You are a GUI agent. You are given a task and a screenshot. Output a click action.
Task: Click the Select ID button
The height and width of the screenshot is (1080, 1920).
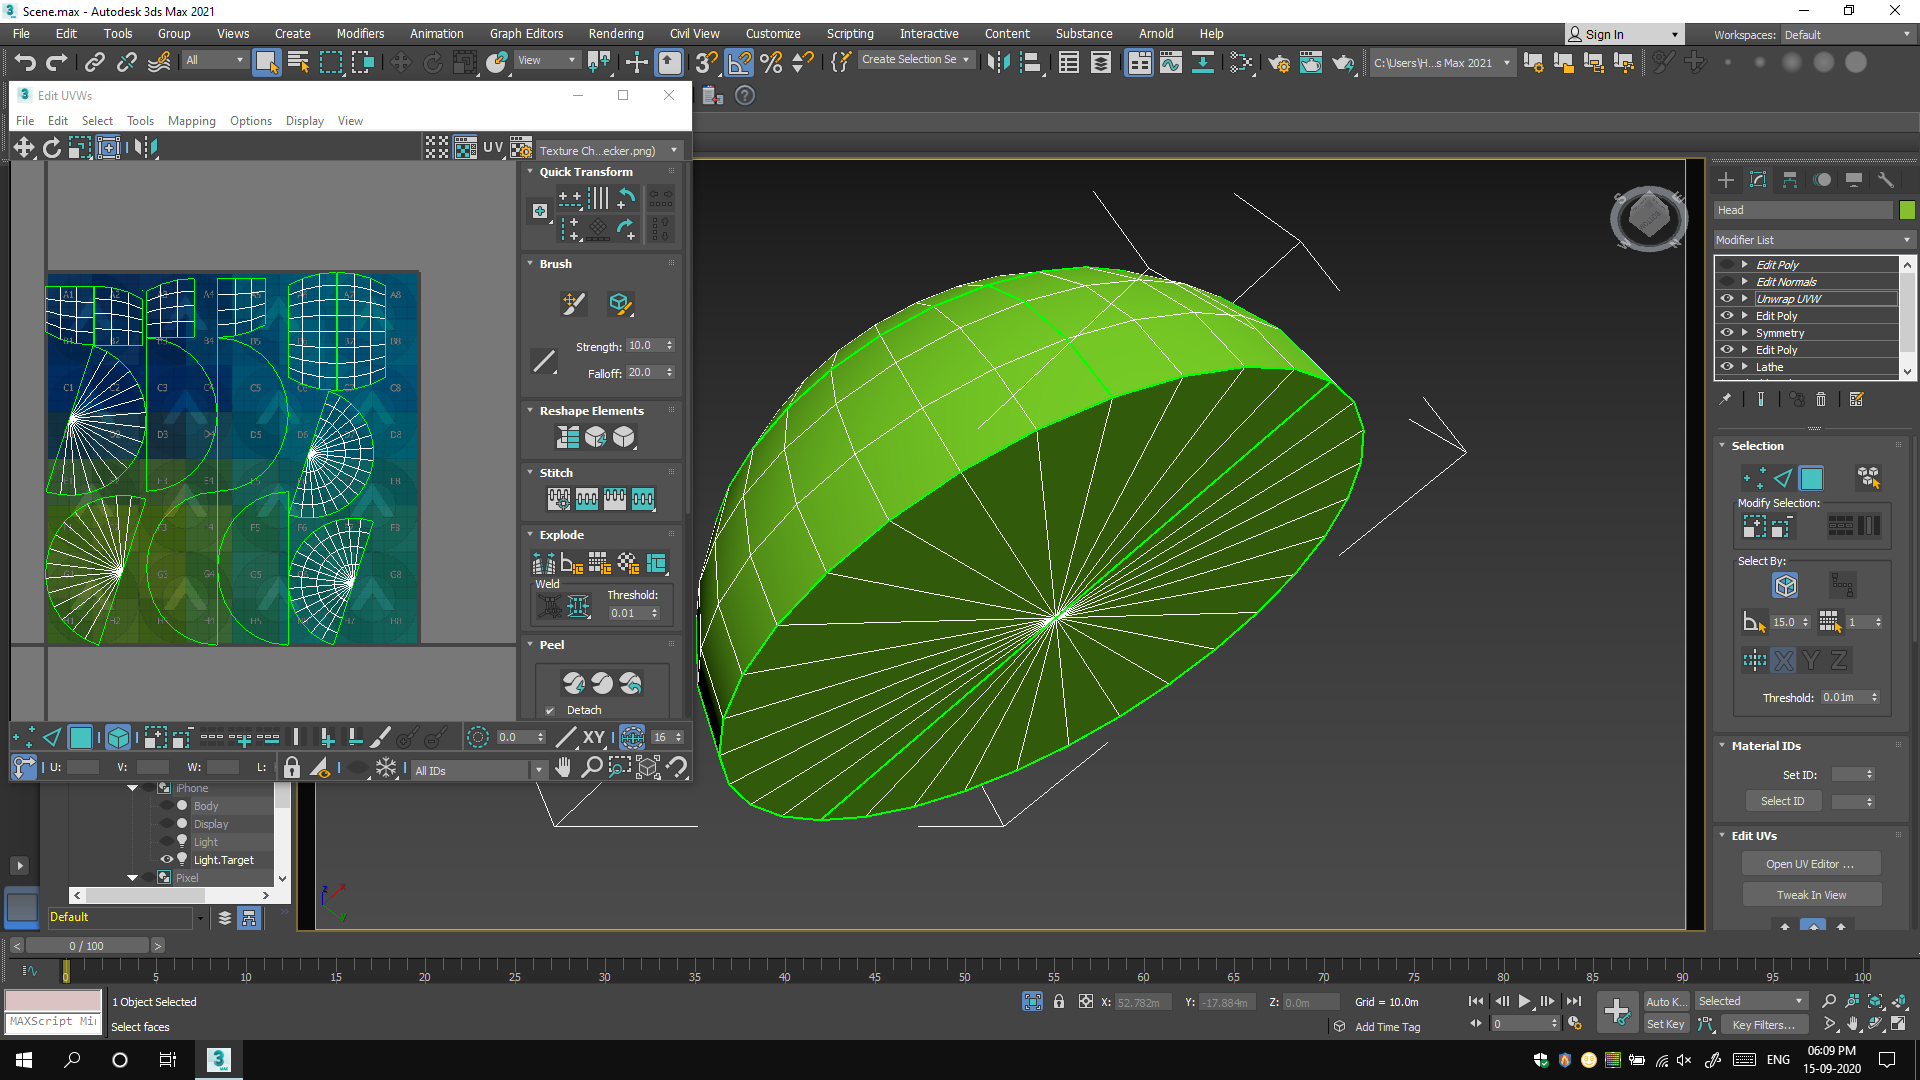click(1783, 801)
